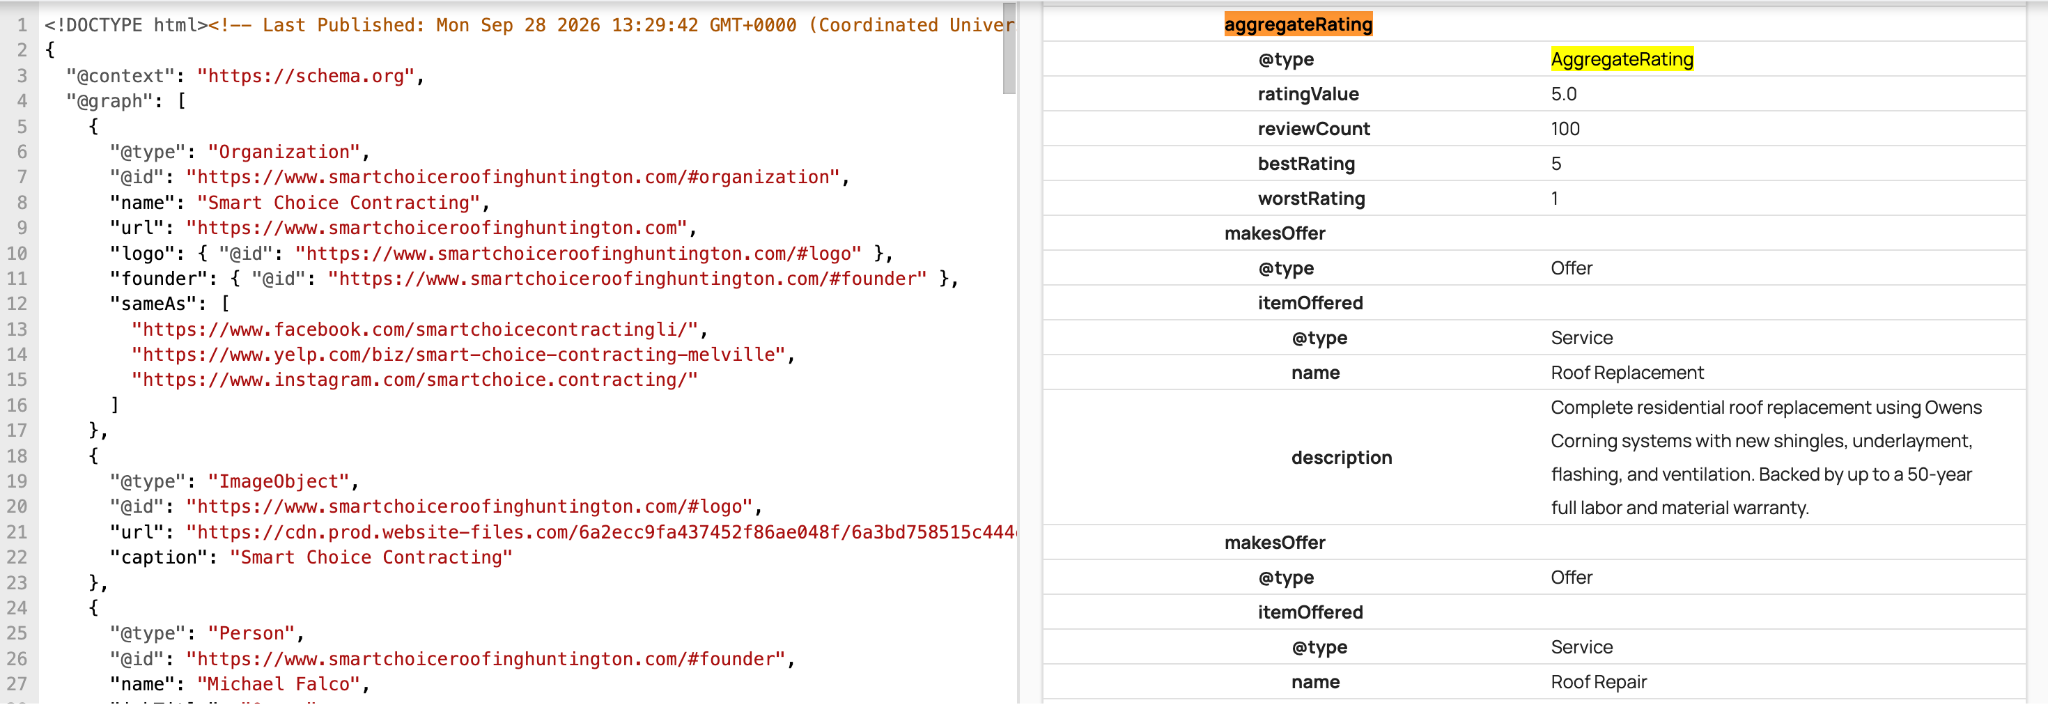Image resolution: width=2048 pixels, height=704 pixels.
Task: Click the description text about Owens Corning systems
Action: (1766, 458)
